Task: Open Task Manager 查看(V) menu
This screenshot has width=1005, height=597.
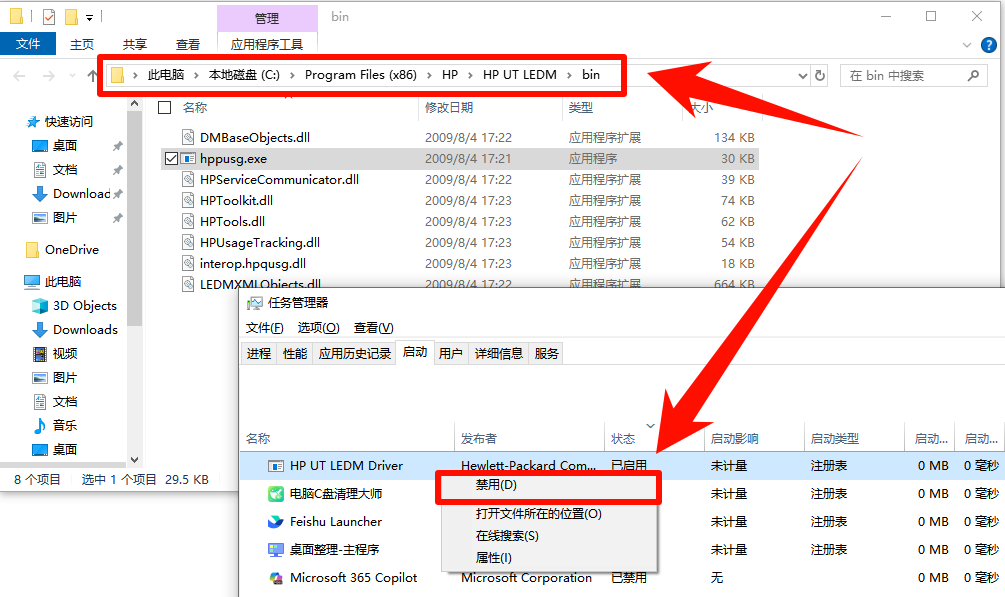Action: click(x=374, y=328)
